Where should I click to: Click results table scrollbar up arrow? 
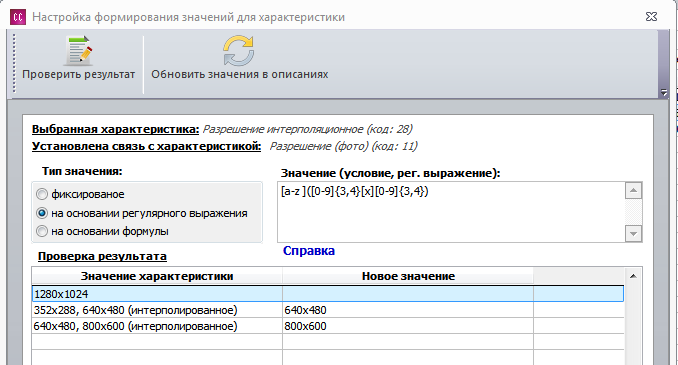633,276
